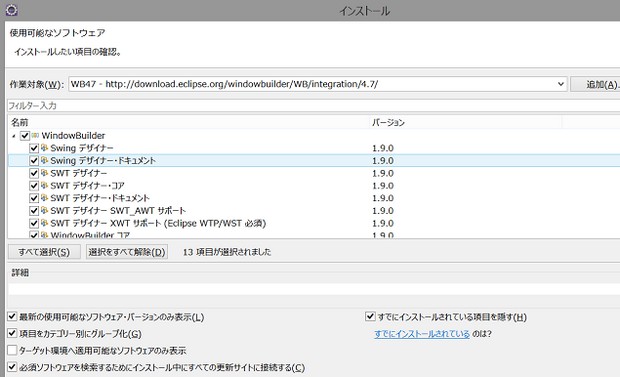620x377 pixels.
Task: Click the 詳細 description text area
Action: (314, 288)
